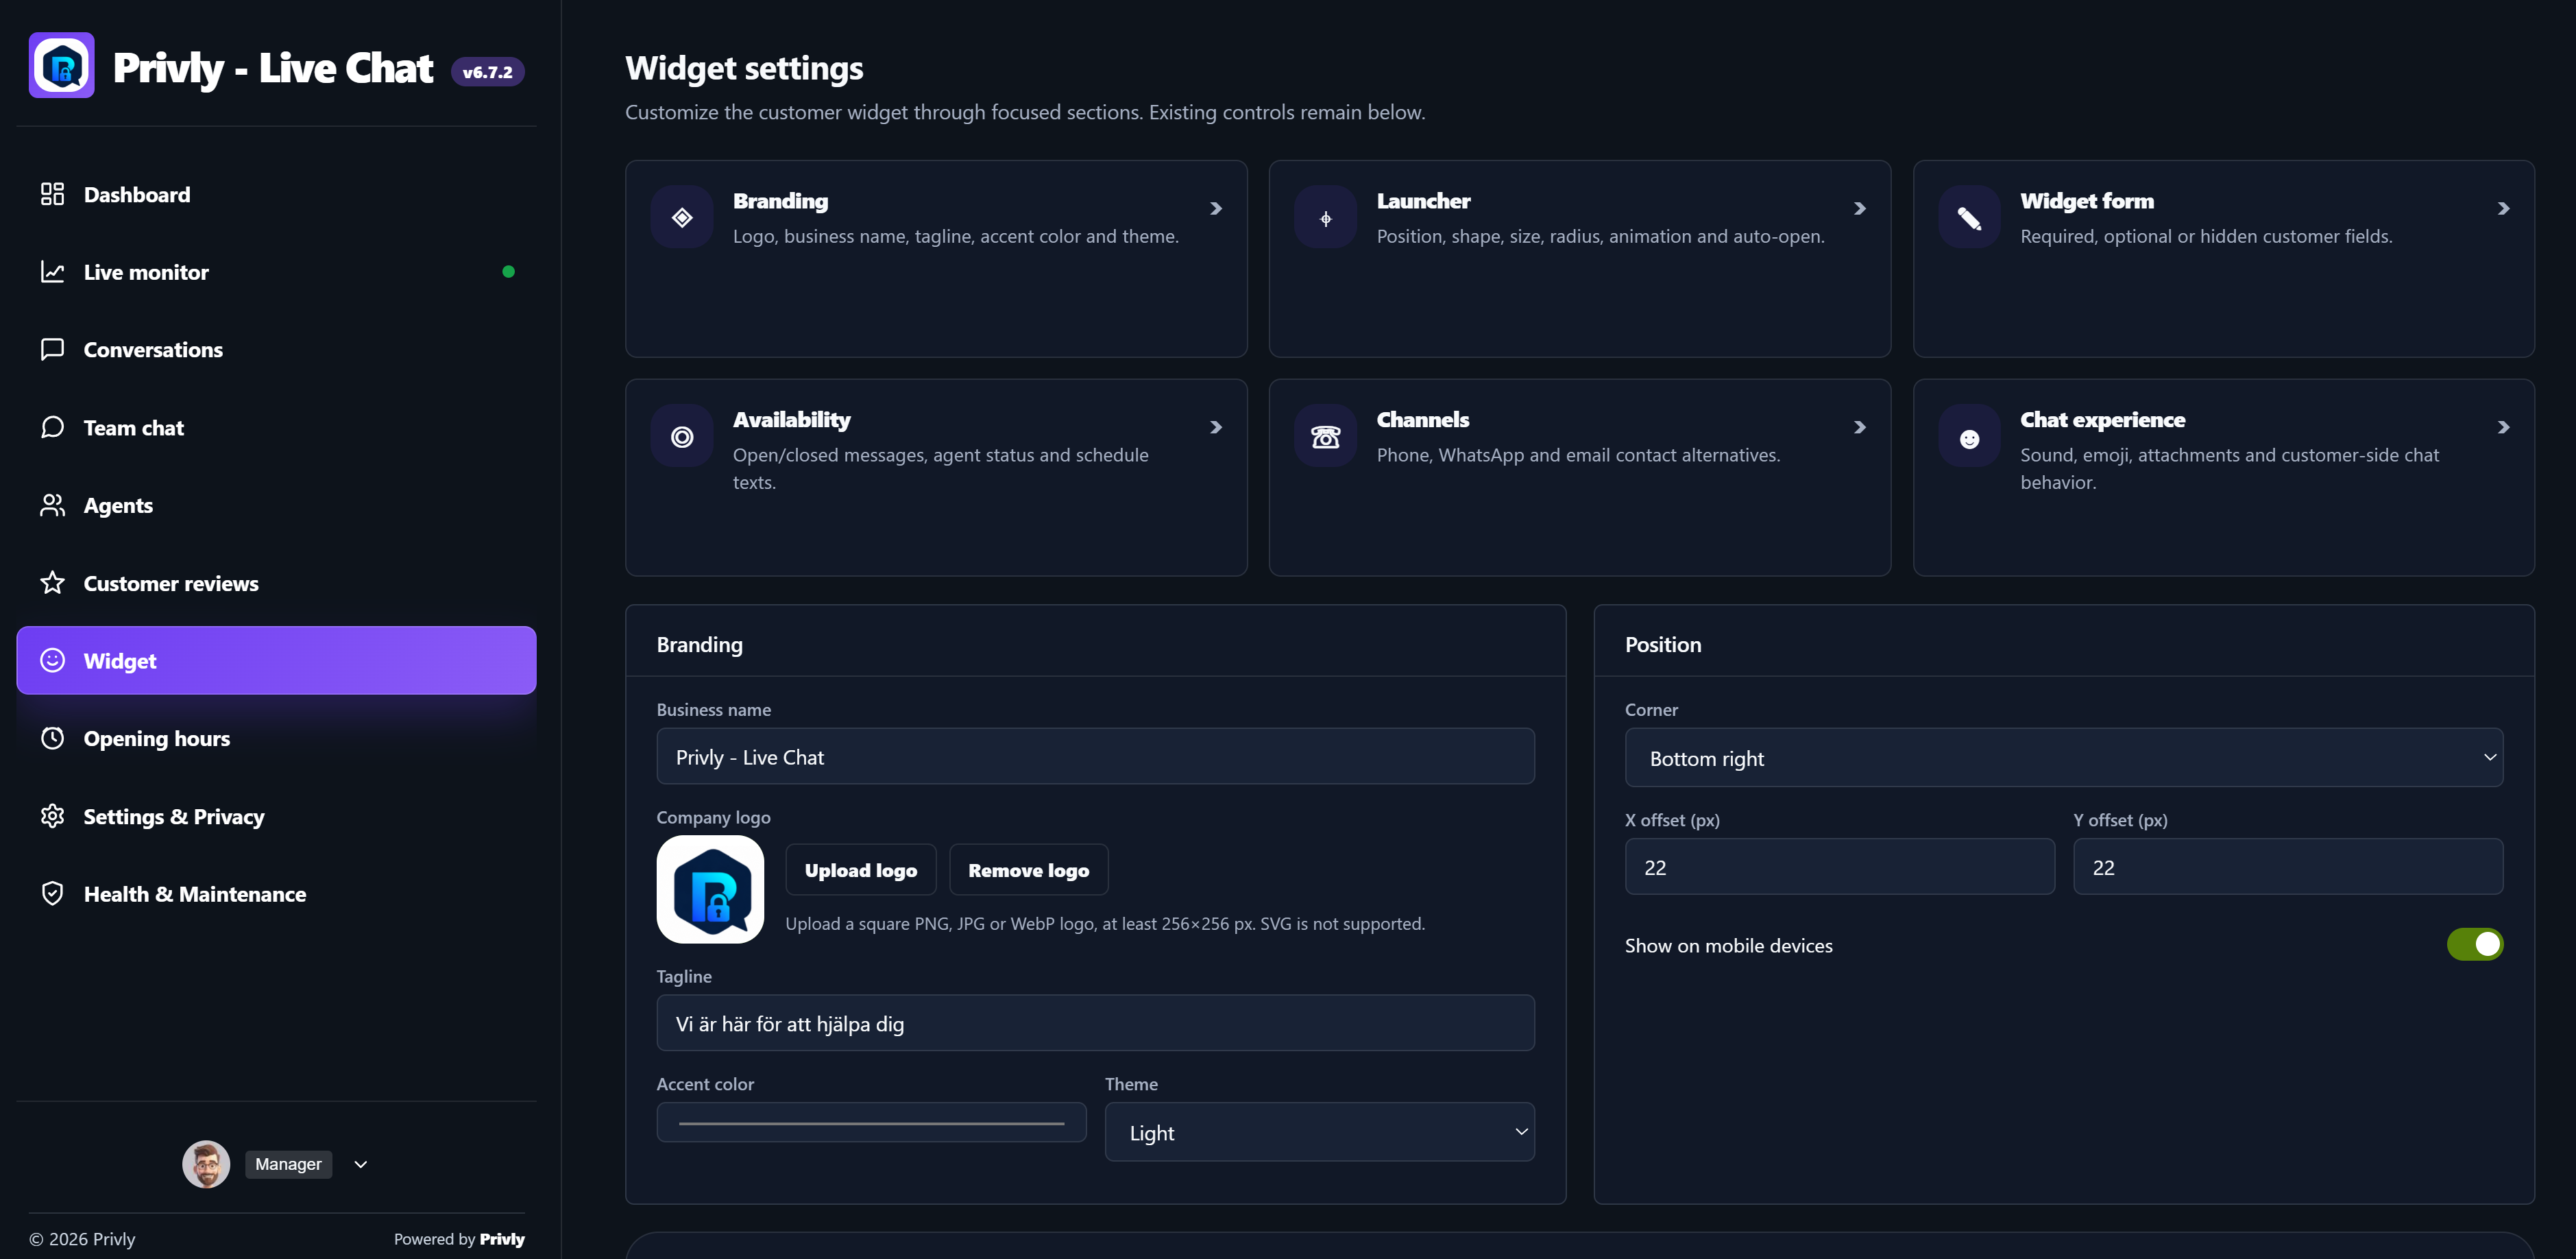Screen dimensions: 2576x1259
Task: Click the Channels card chevron arrow
Action: pyautogui.click(x=1859, y=427)
